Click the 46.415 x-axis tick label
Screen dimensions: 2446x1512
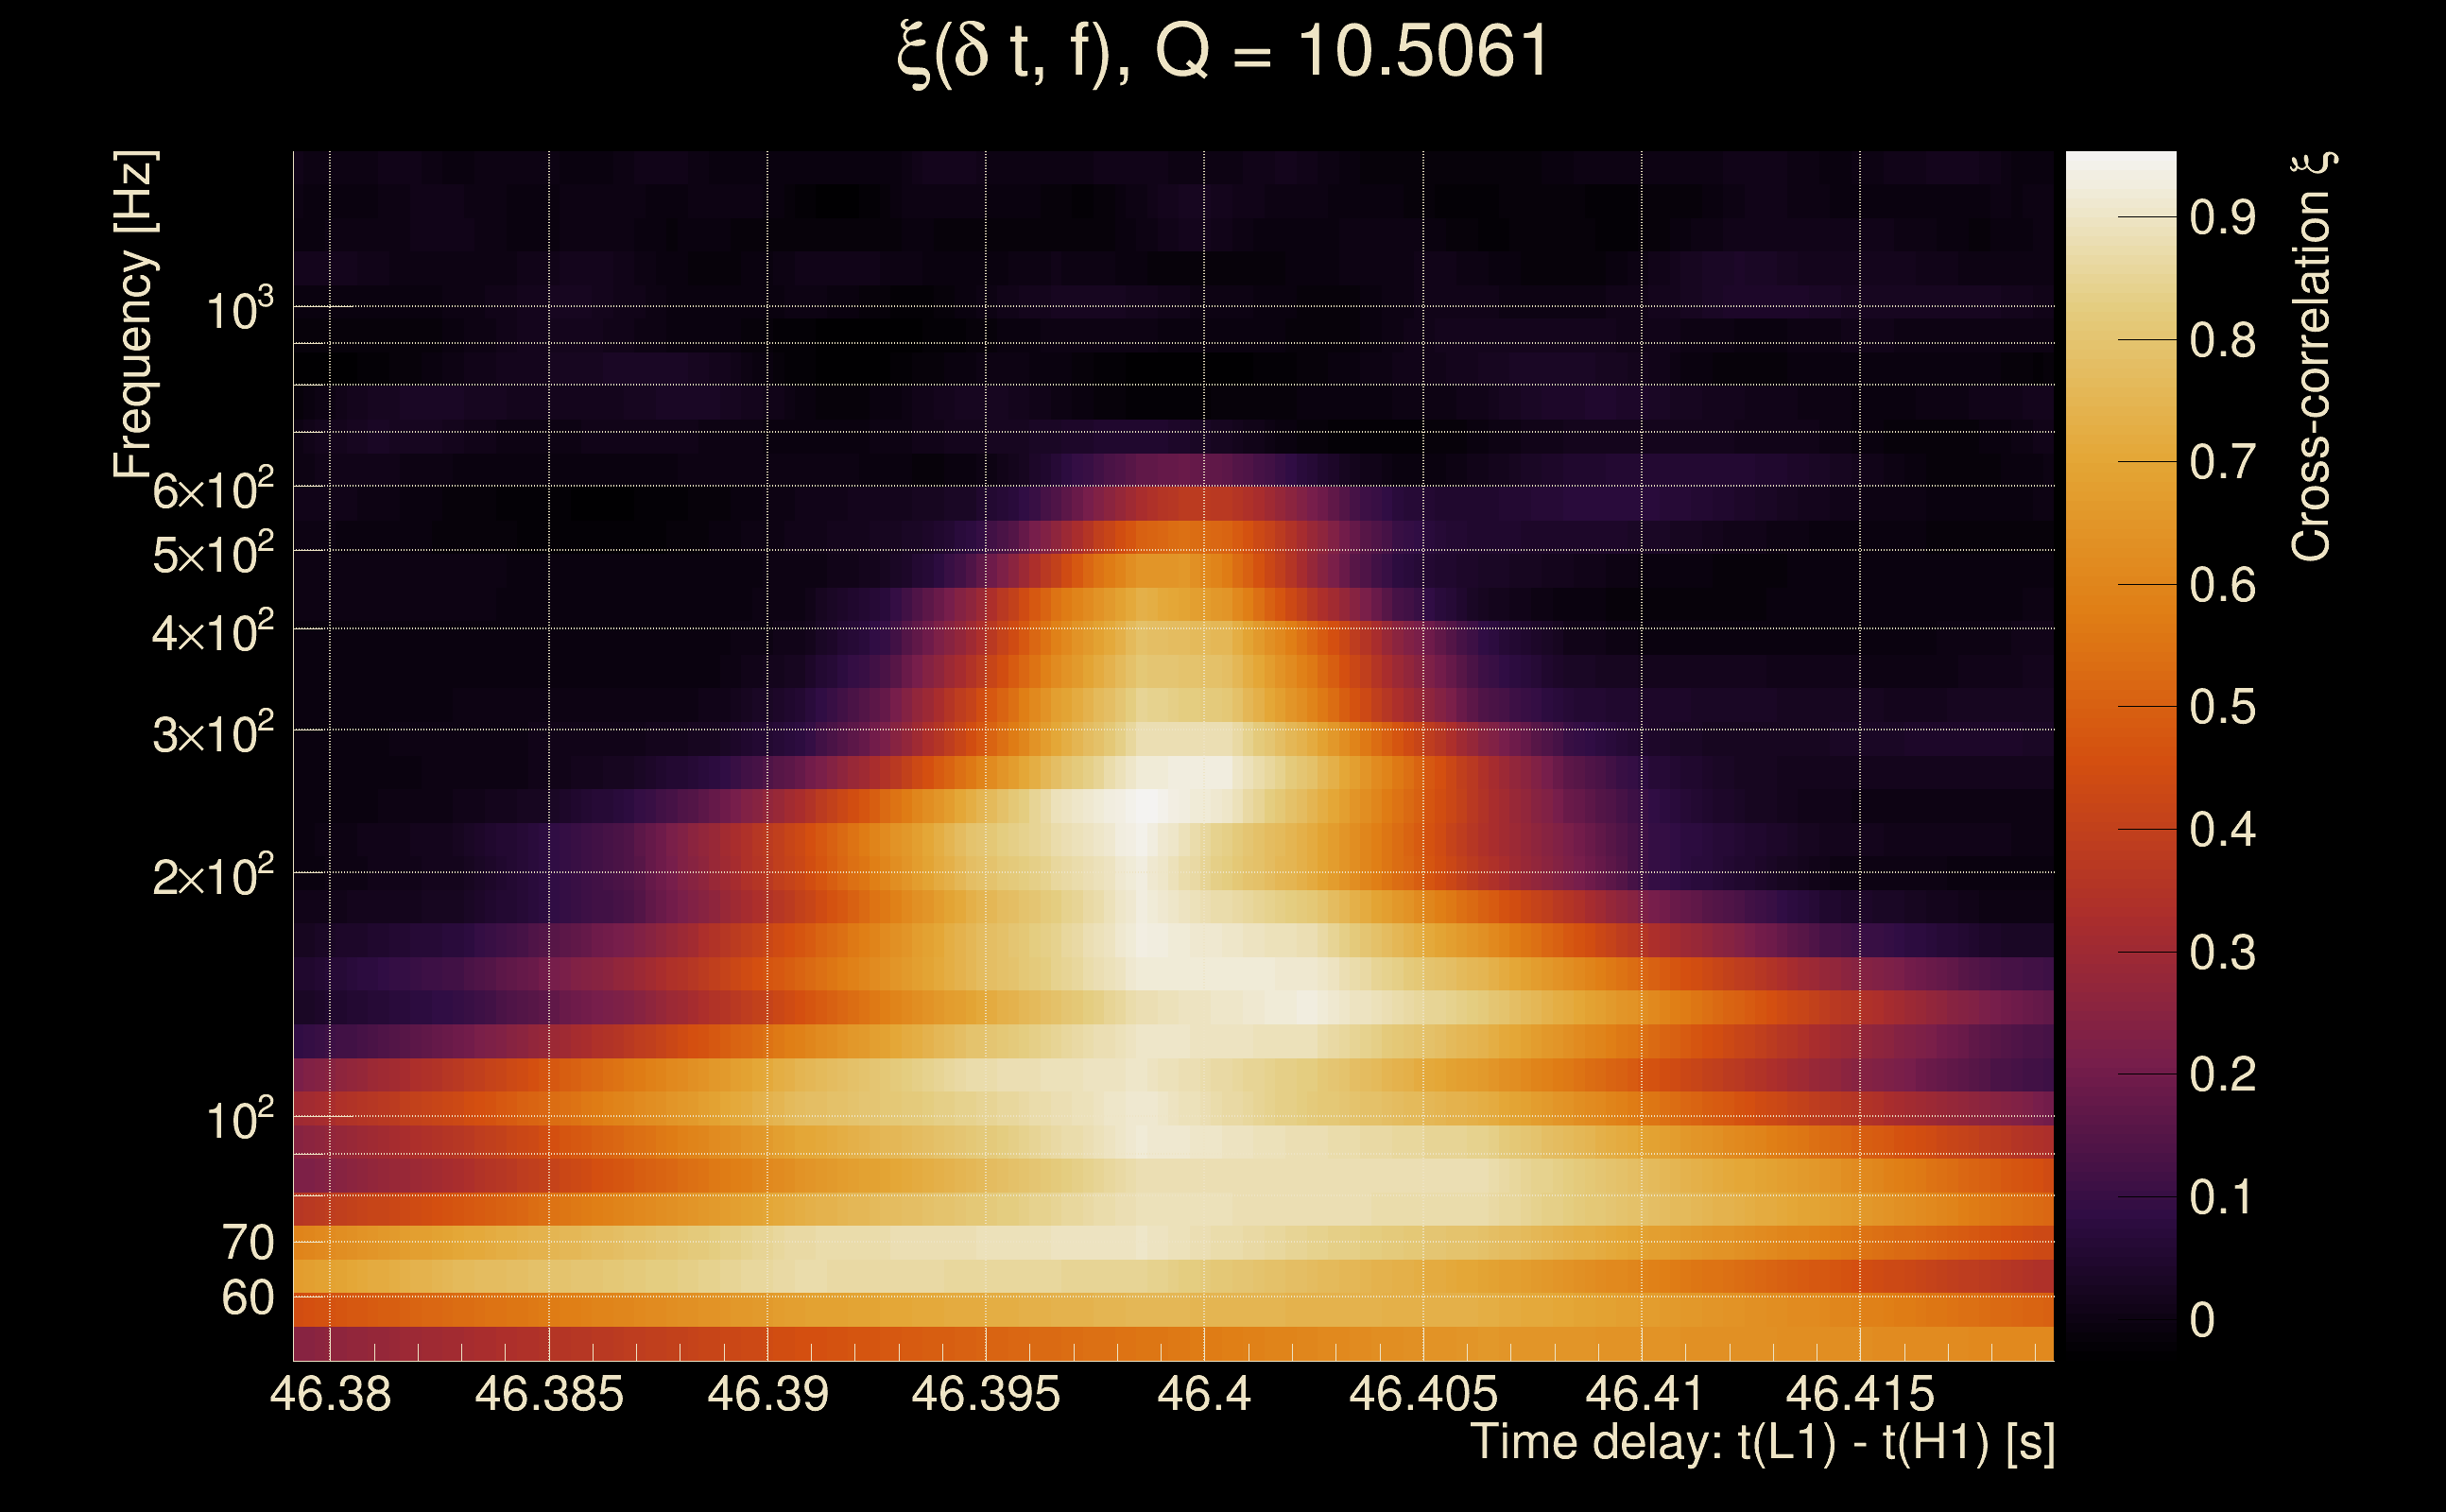(1859, 1394)
